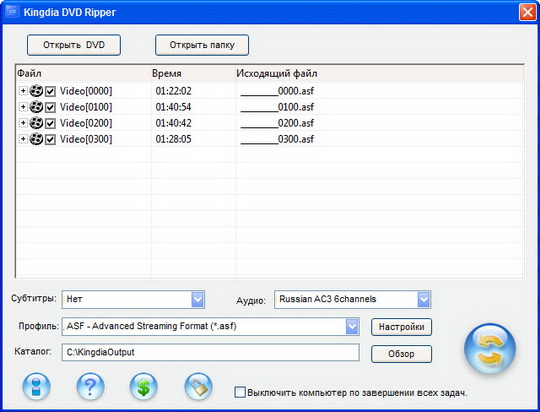Click the film reel icon for Video[0200]

pos(36,123)
